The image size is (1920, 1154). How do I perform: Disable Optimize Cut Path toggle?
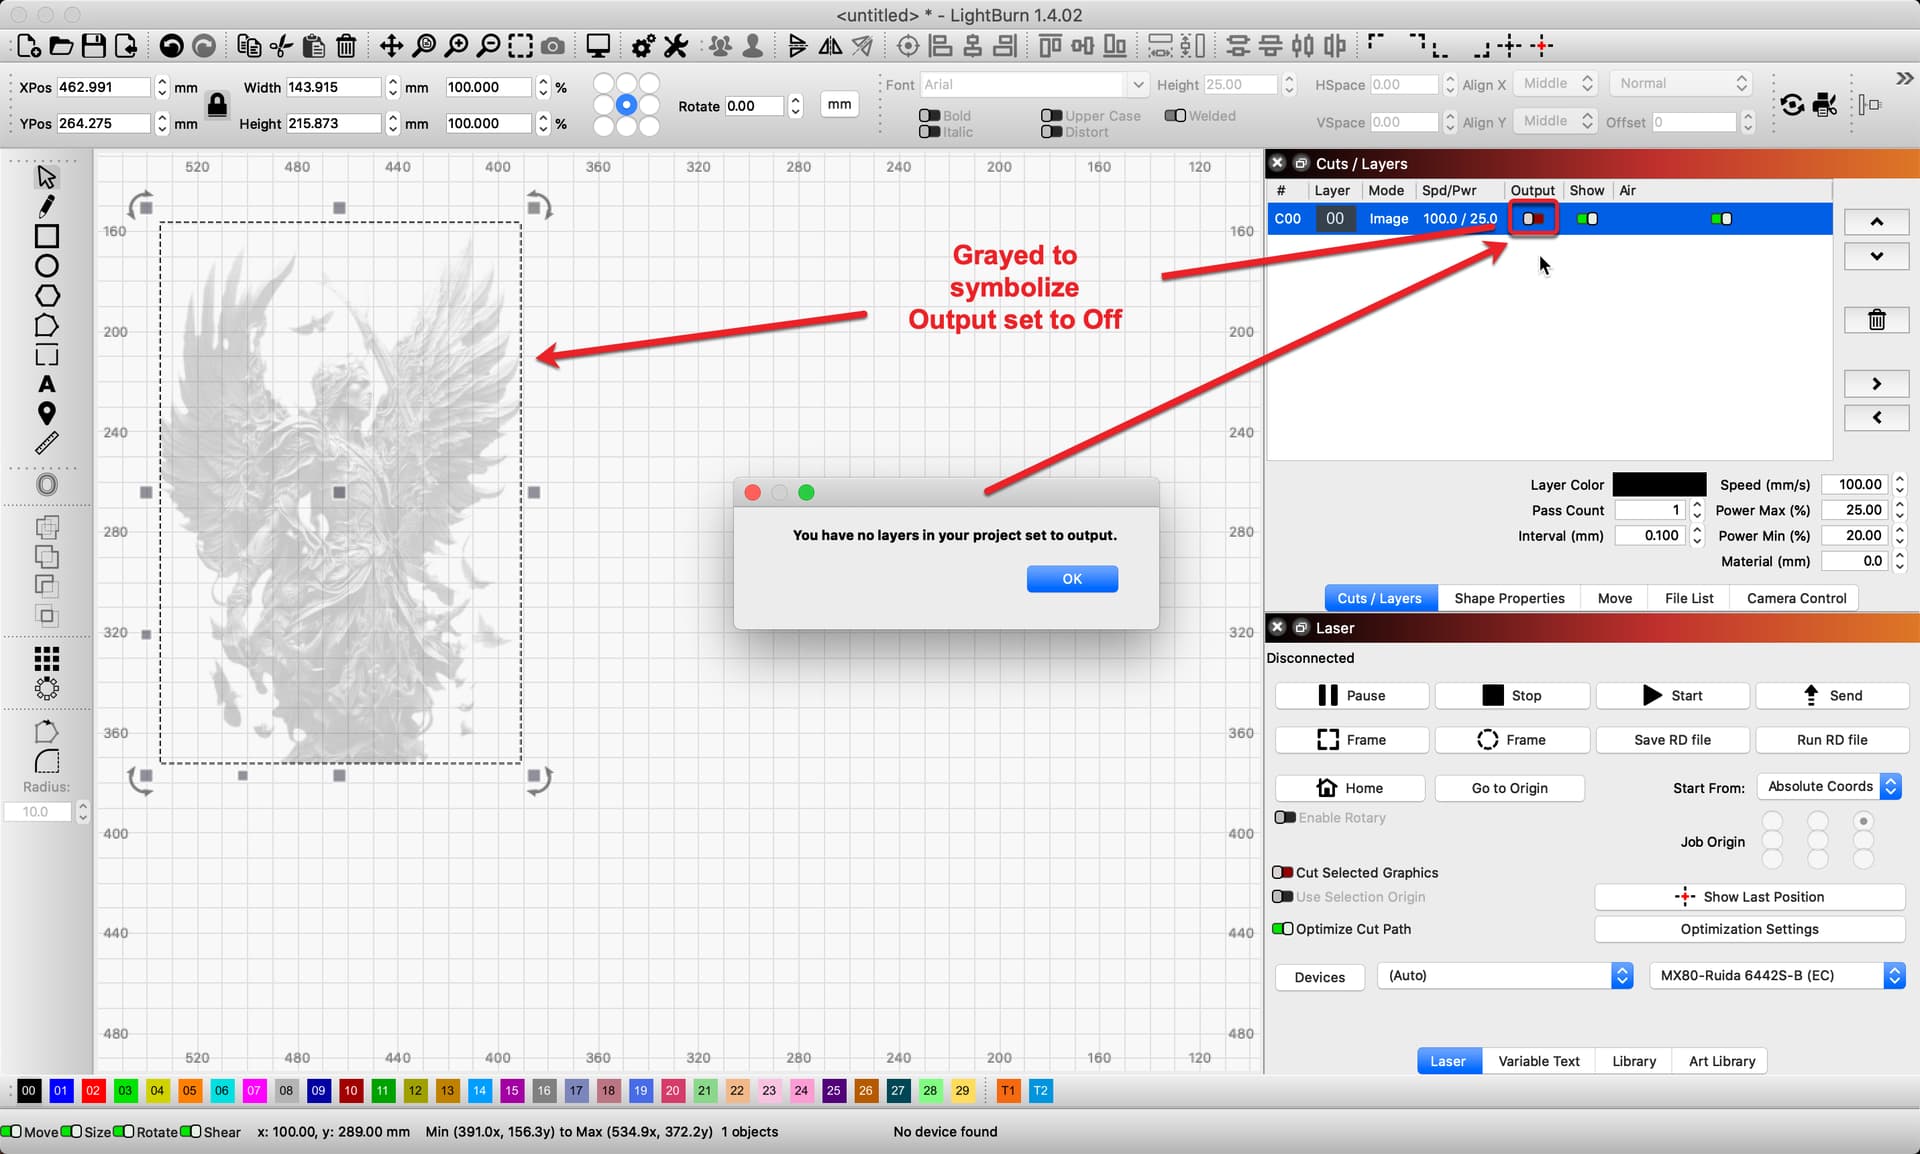coord(1282,929)
